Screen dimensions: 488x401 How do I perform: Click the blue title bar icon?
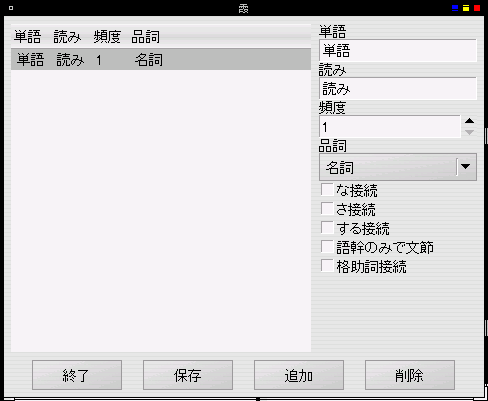[x=455, y=8]
